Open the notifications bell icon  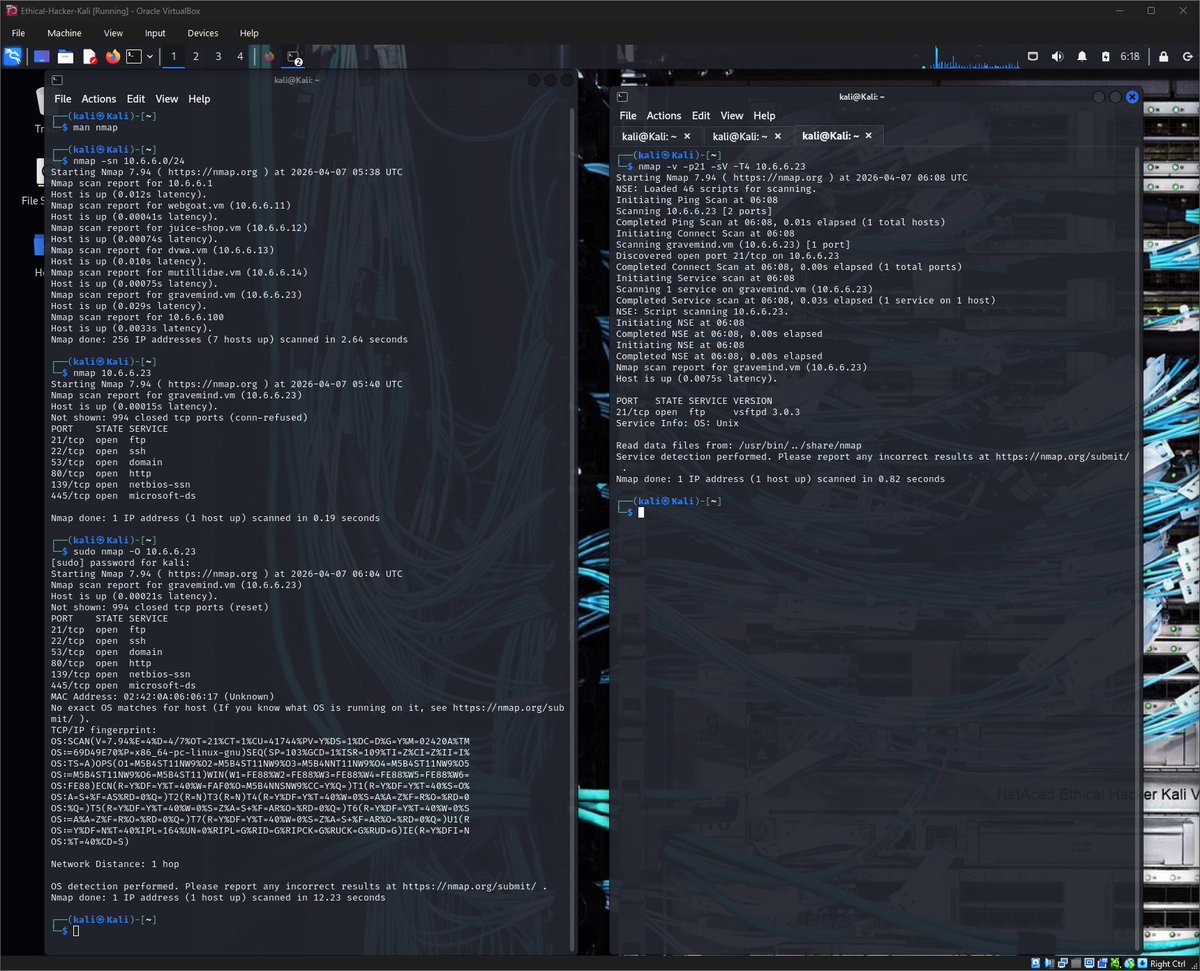(1082, 57)
